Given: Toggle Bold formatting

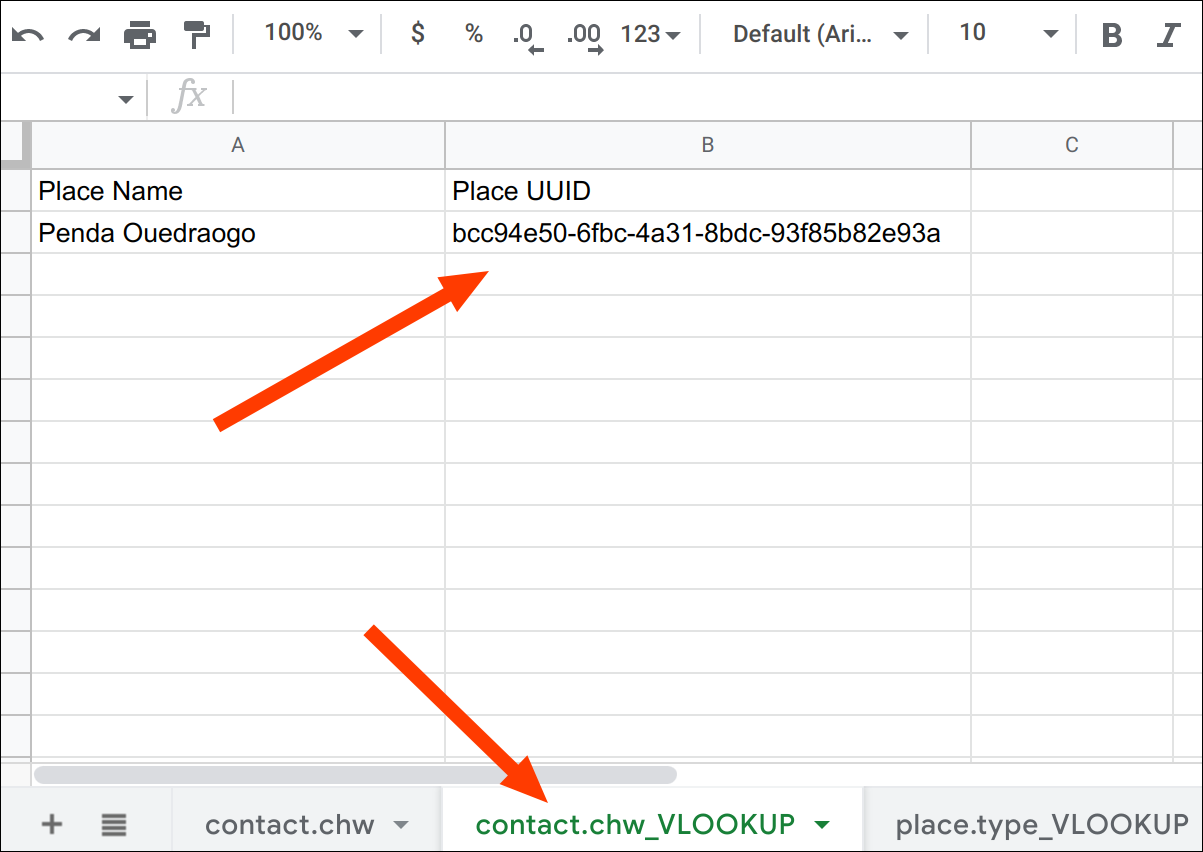Looking at the screenshot, I should (1111, 35).
